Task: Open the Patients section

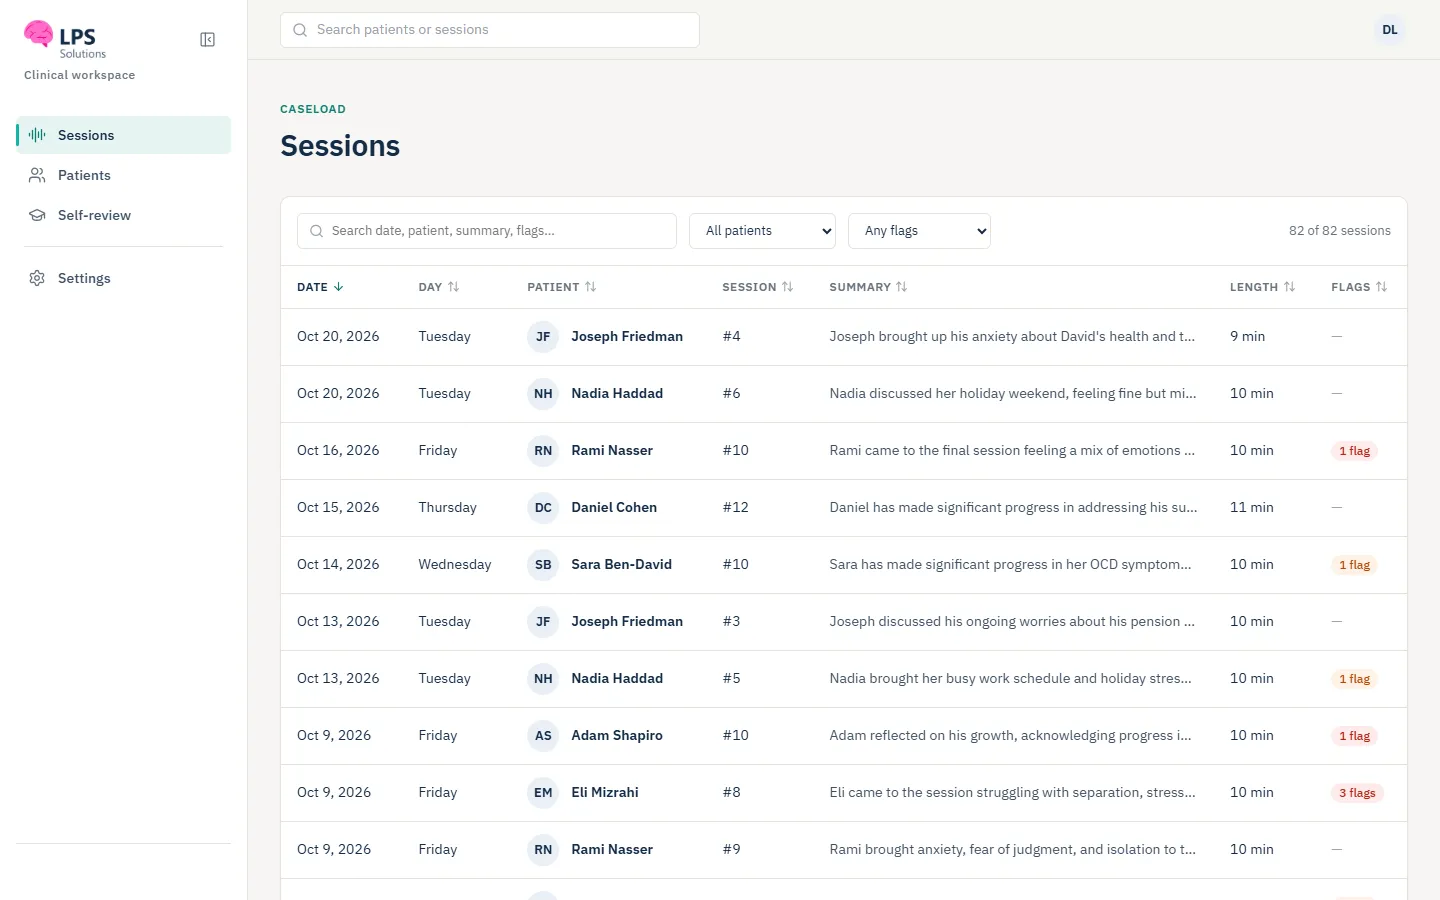Action: point(124,175)
